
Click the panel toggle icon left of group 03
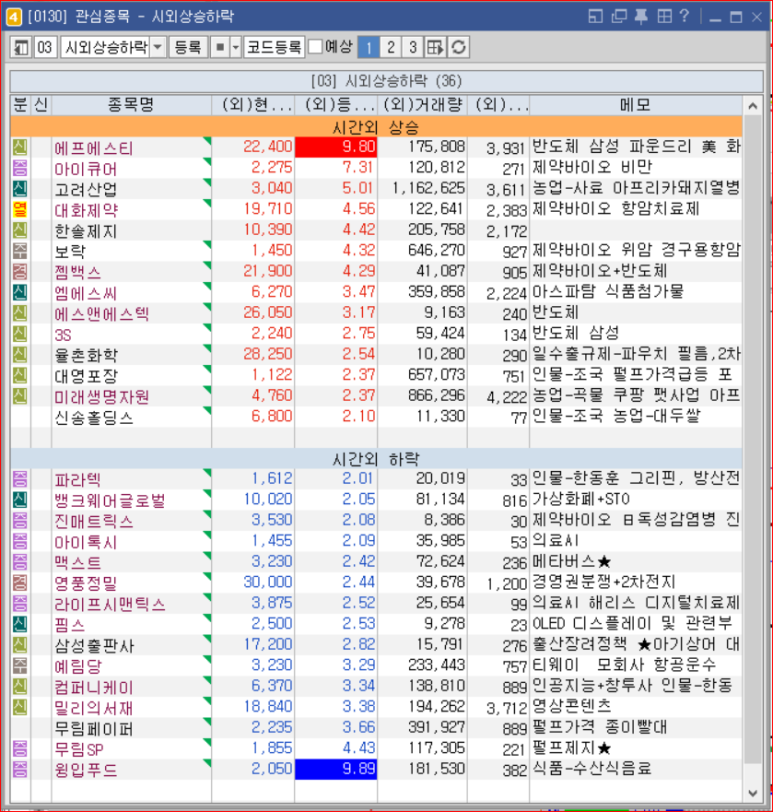pos(21,48)
